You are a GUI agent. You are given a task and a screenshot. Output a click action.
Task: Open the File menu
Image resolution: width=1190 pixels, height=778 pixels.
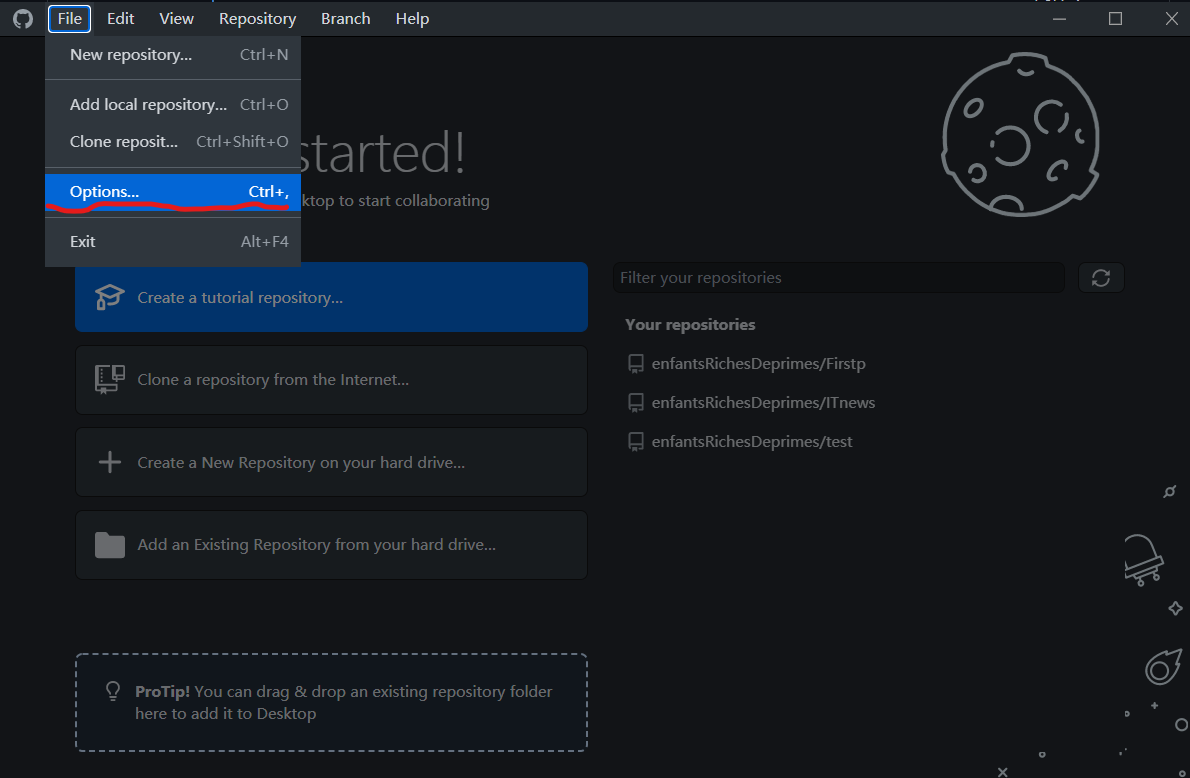click(x=70, y=18)
